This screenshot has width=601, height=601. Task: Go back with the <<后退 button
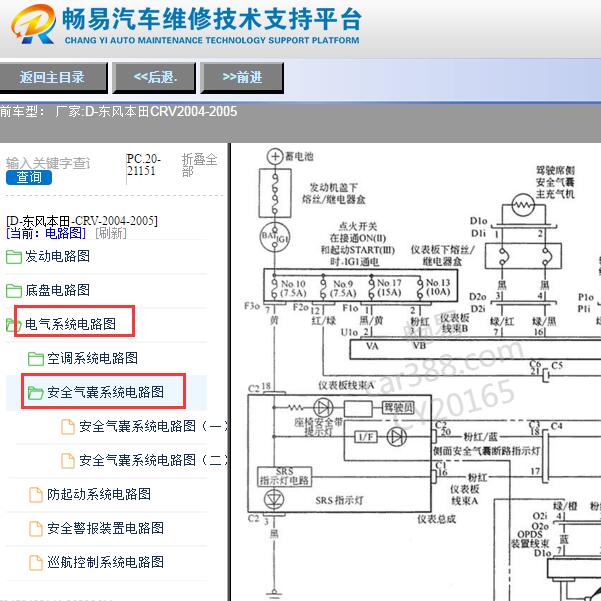[154, 78]
